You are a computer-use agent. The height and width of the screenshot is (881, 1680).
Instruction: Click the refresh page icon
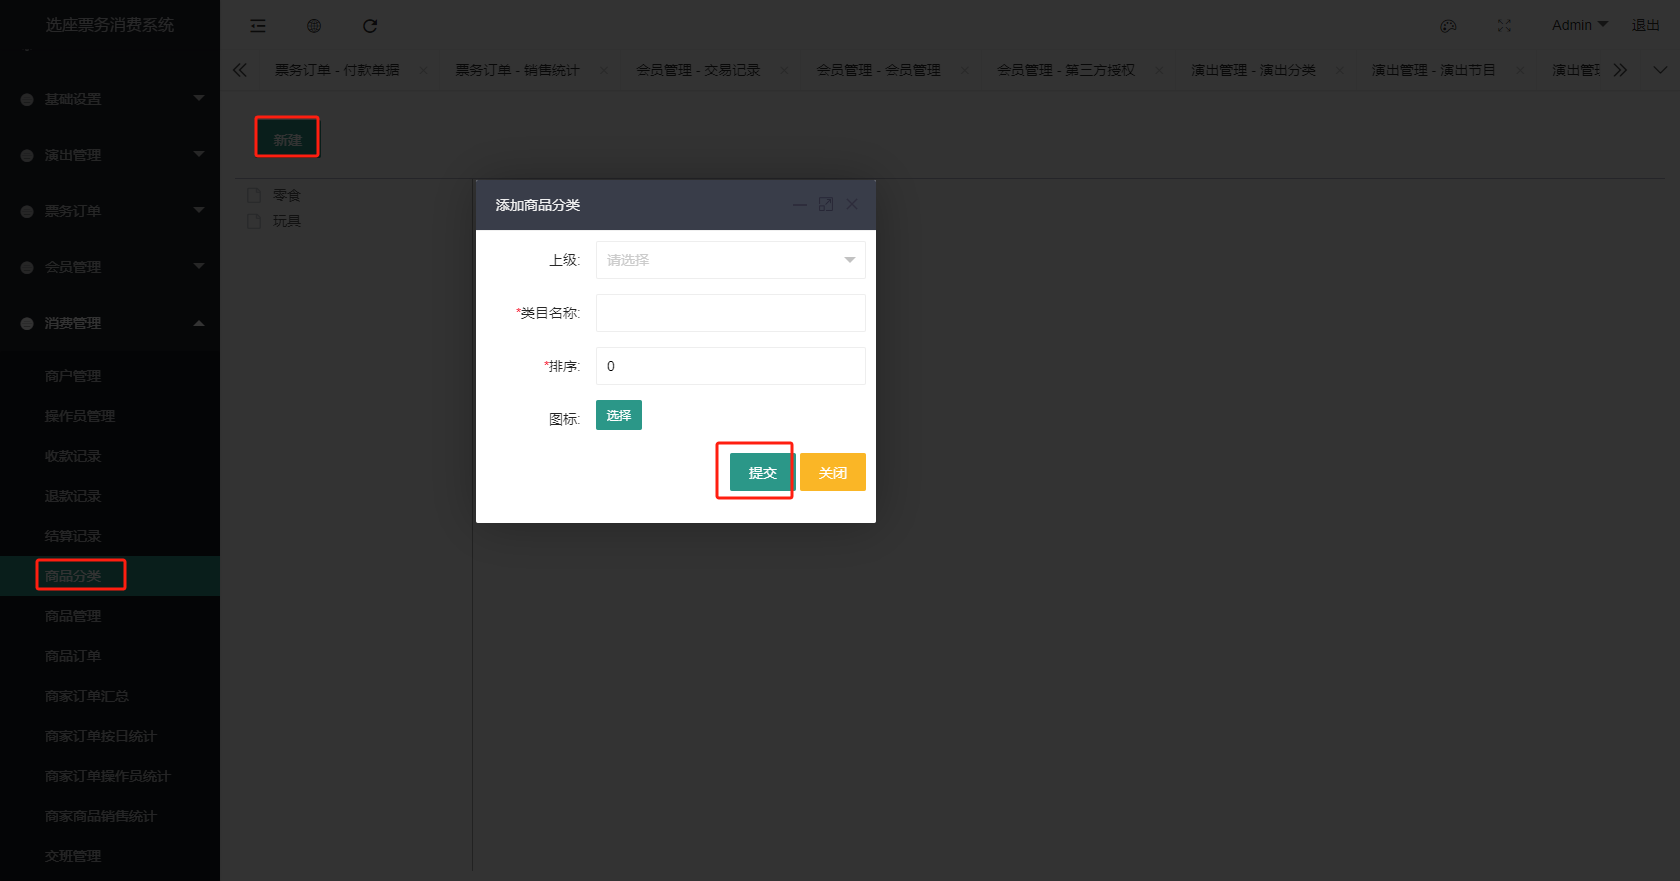point(370,26)
